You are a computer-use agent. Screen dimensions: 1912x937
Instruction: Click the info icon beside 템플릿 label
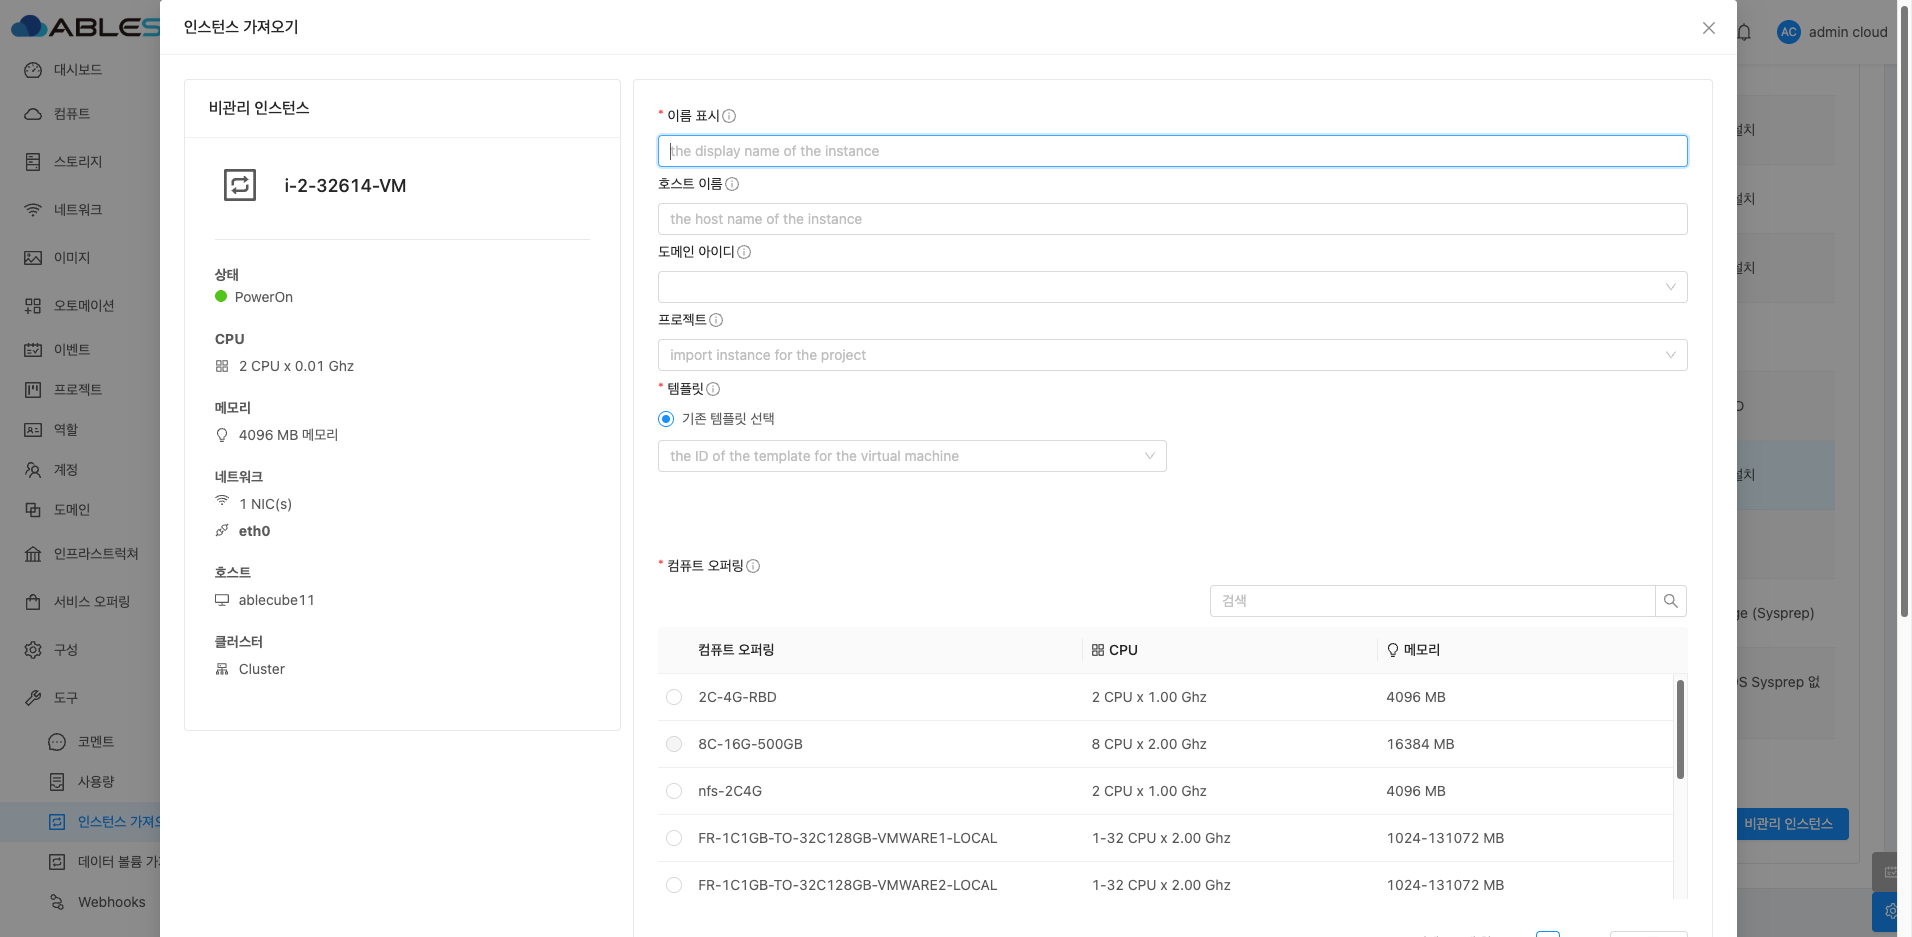(x=713, y=389)
